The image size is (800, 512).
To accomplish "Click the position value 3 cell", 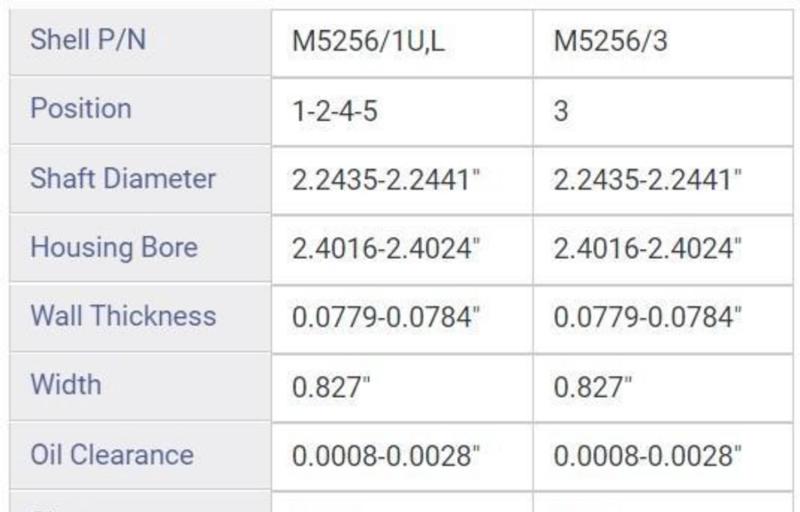I will click(561, 110).
